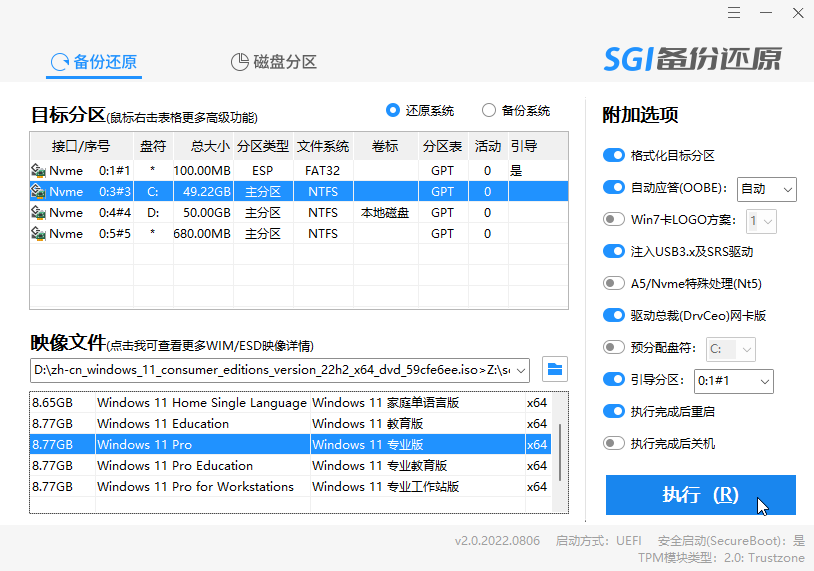Click the 卷标 column header
The height and width of the screenshot is (571, 814).
386,146
